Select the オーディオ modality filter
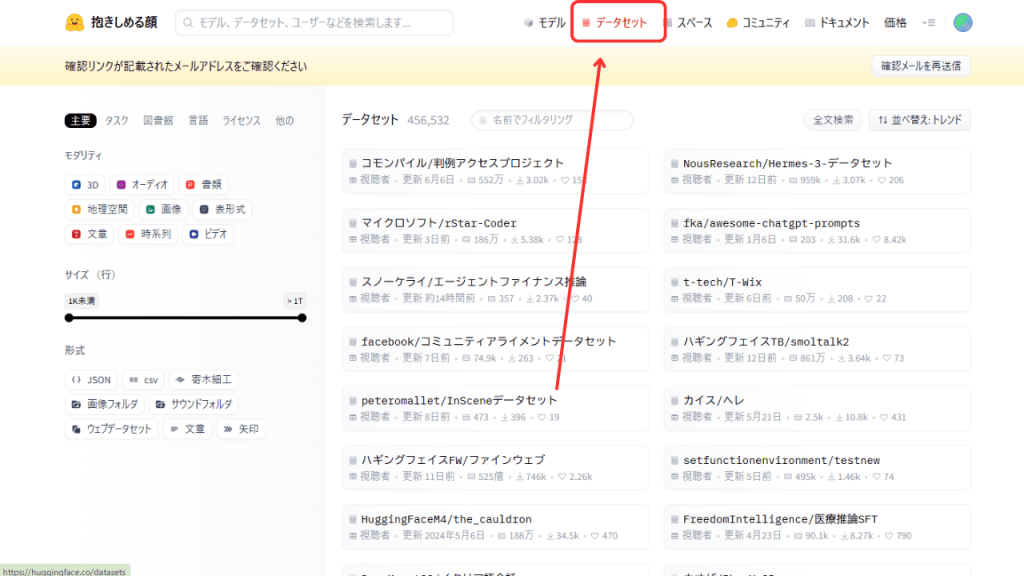Image resolution: width=1024 pixels, height=576 pixels. click(x=142, y=185)
